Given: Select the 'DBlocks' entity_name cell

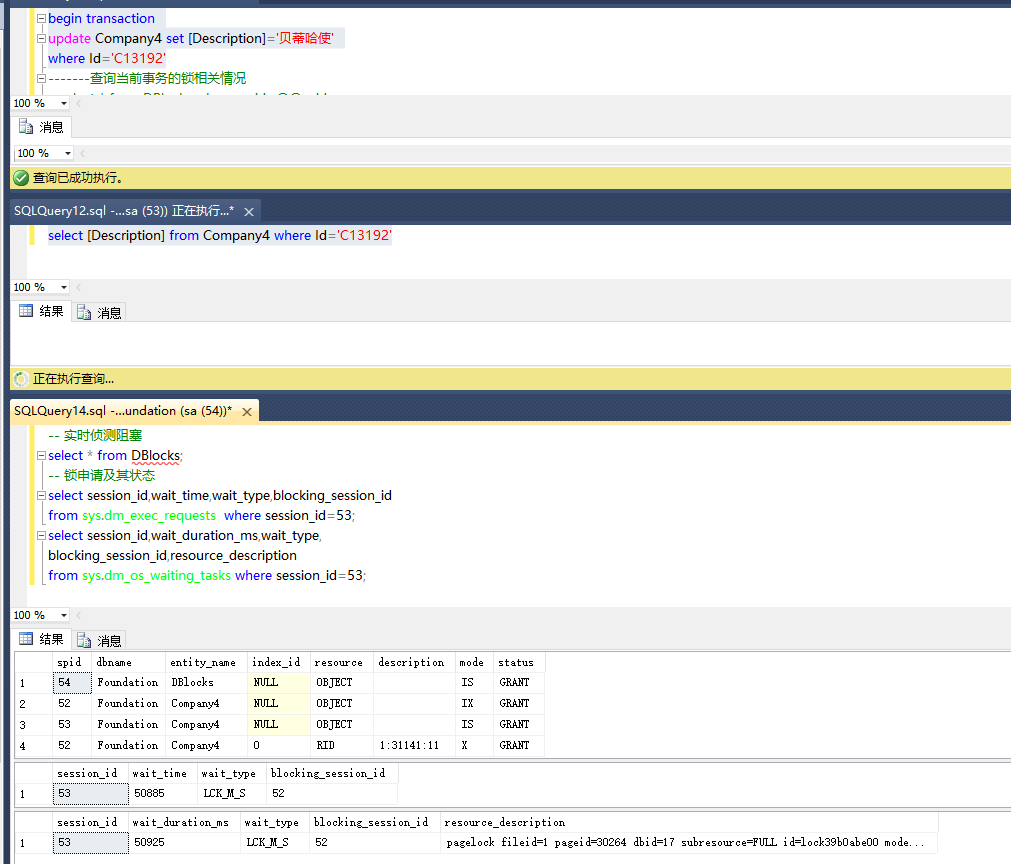Looking at the screenshot, I should [206, 682].
